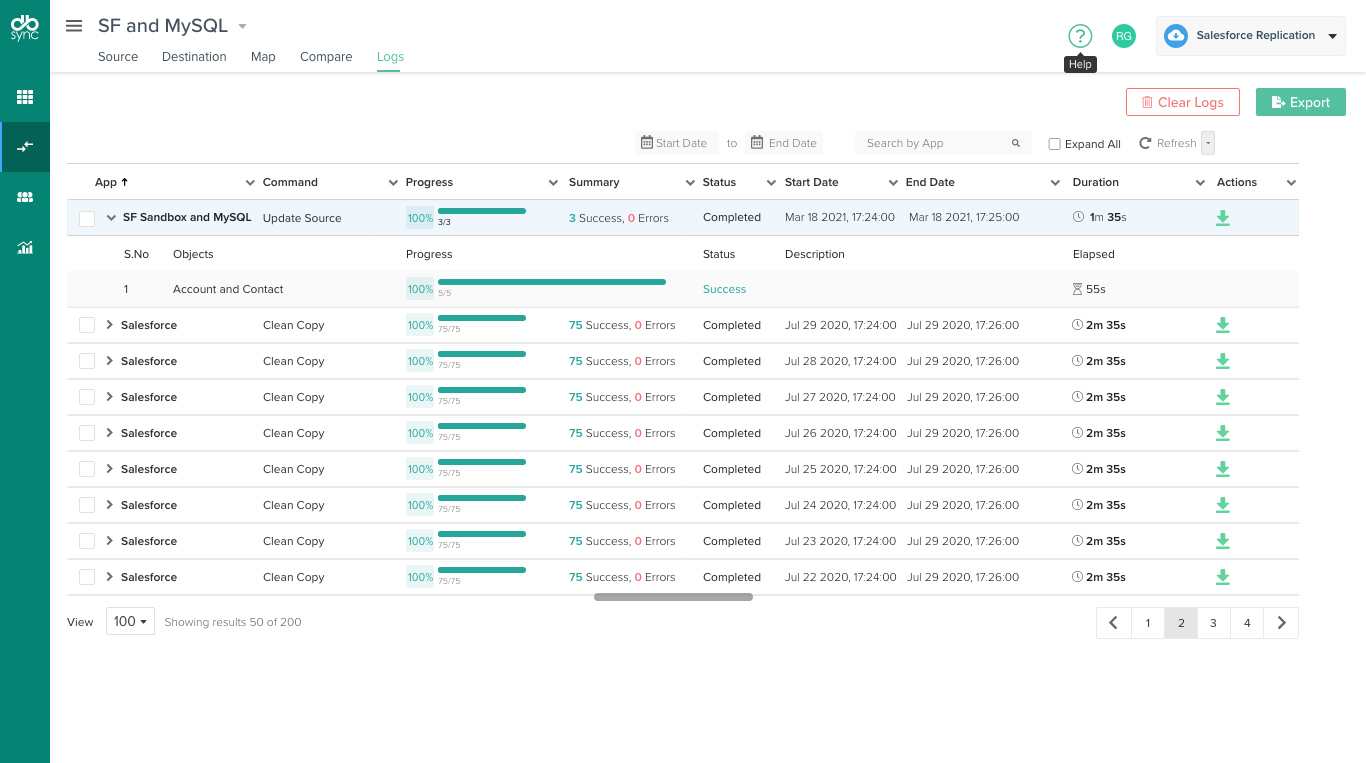Go to page 4
The image size is (1366, 763).
point(1247,623)
